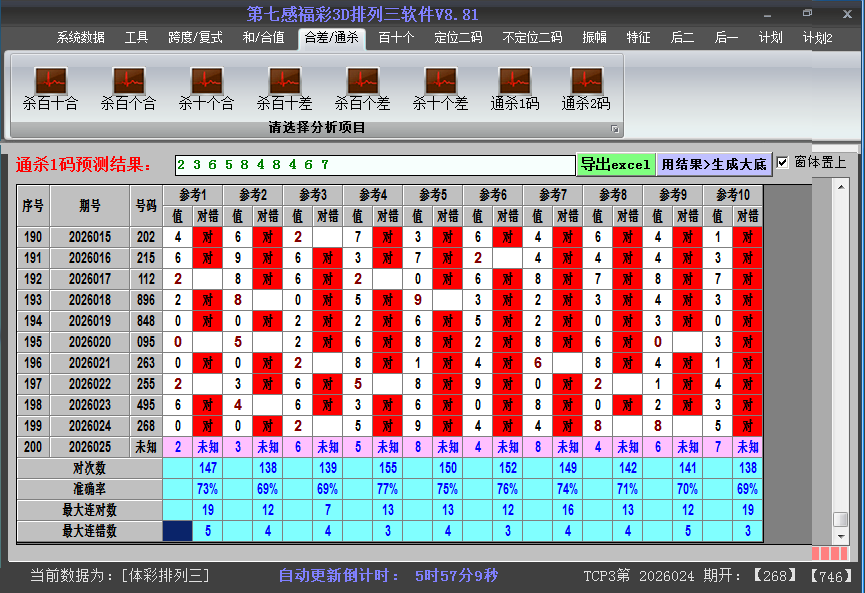Select the 杀百个差 analysis icon

click(x=362, y=85)
